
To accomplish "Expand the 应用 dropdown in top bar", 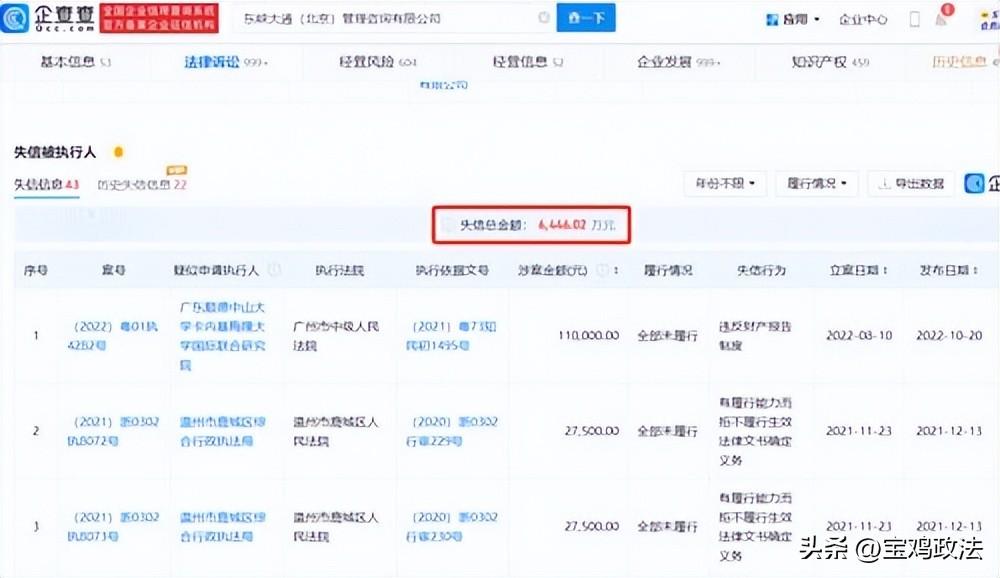I will pos(793,19).
